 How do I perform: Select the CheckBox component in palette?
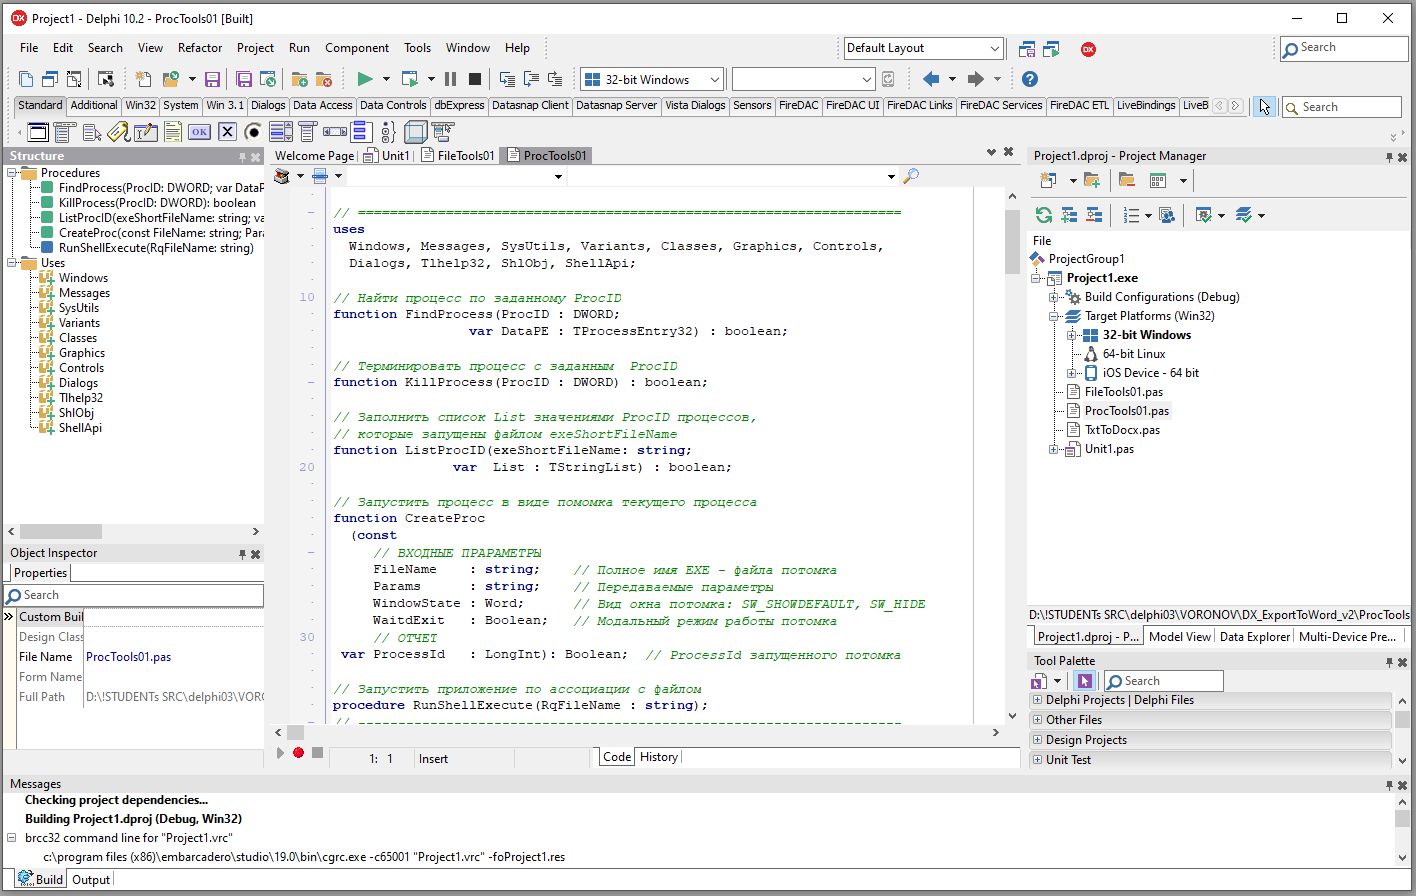tap(227, 131)
